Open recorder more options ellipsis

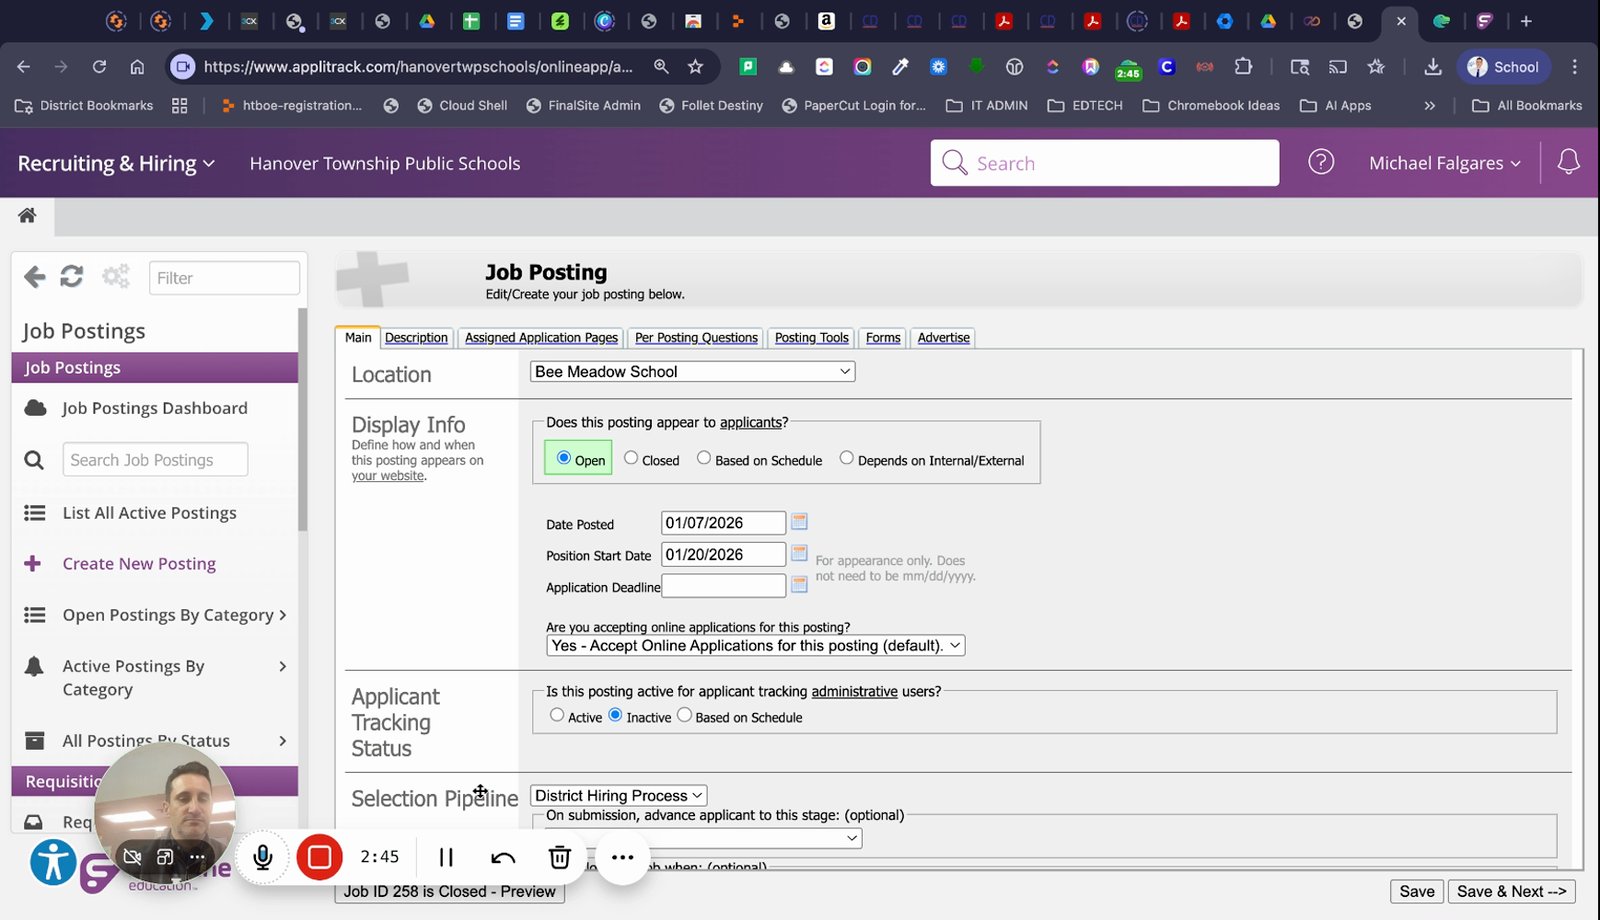point(622,857)
